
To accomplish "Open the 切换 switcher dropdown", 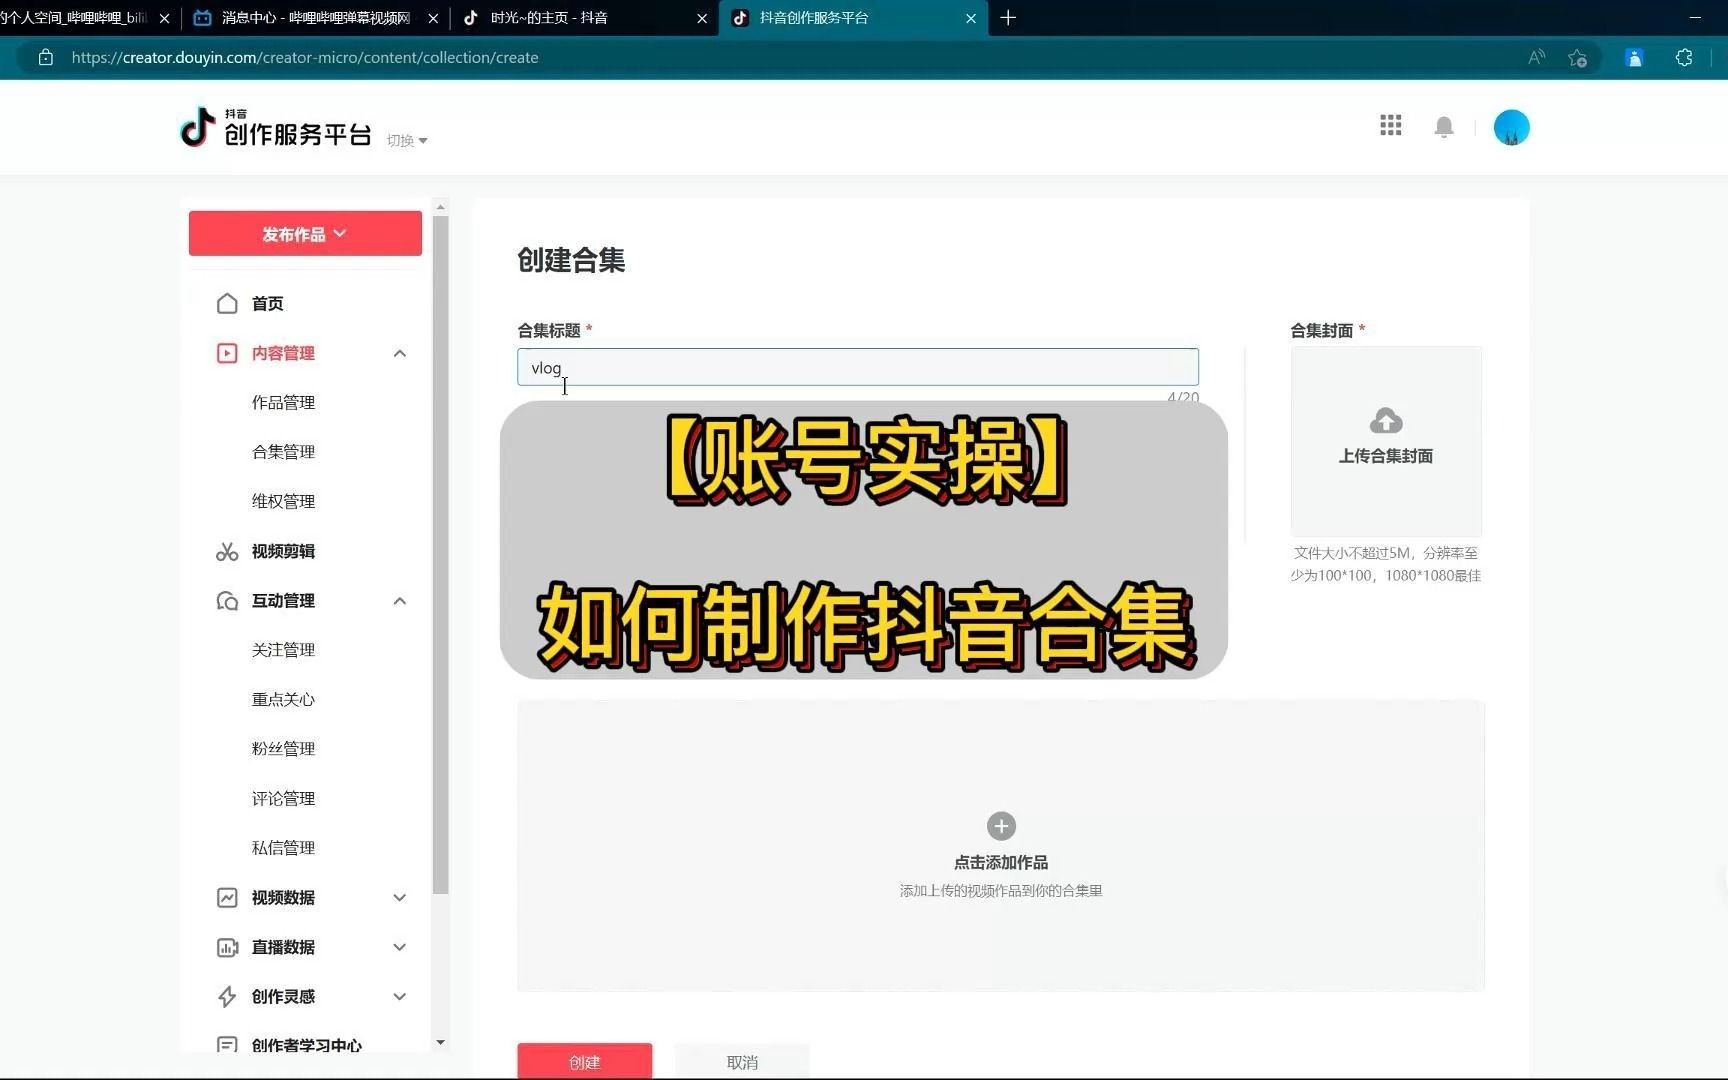I will pos(407,140).
